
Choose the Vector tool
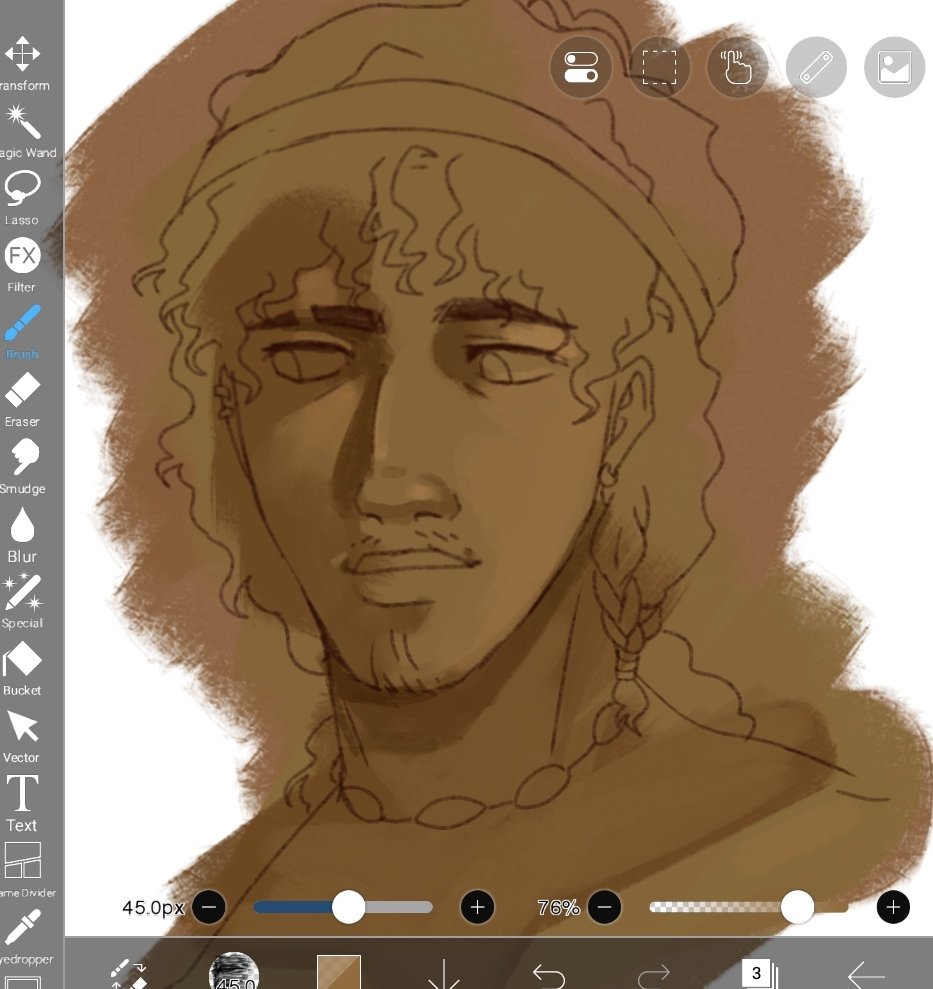tap(22, 736)
